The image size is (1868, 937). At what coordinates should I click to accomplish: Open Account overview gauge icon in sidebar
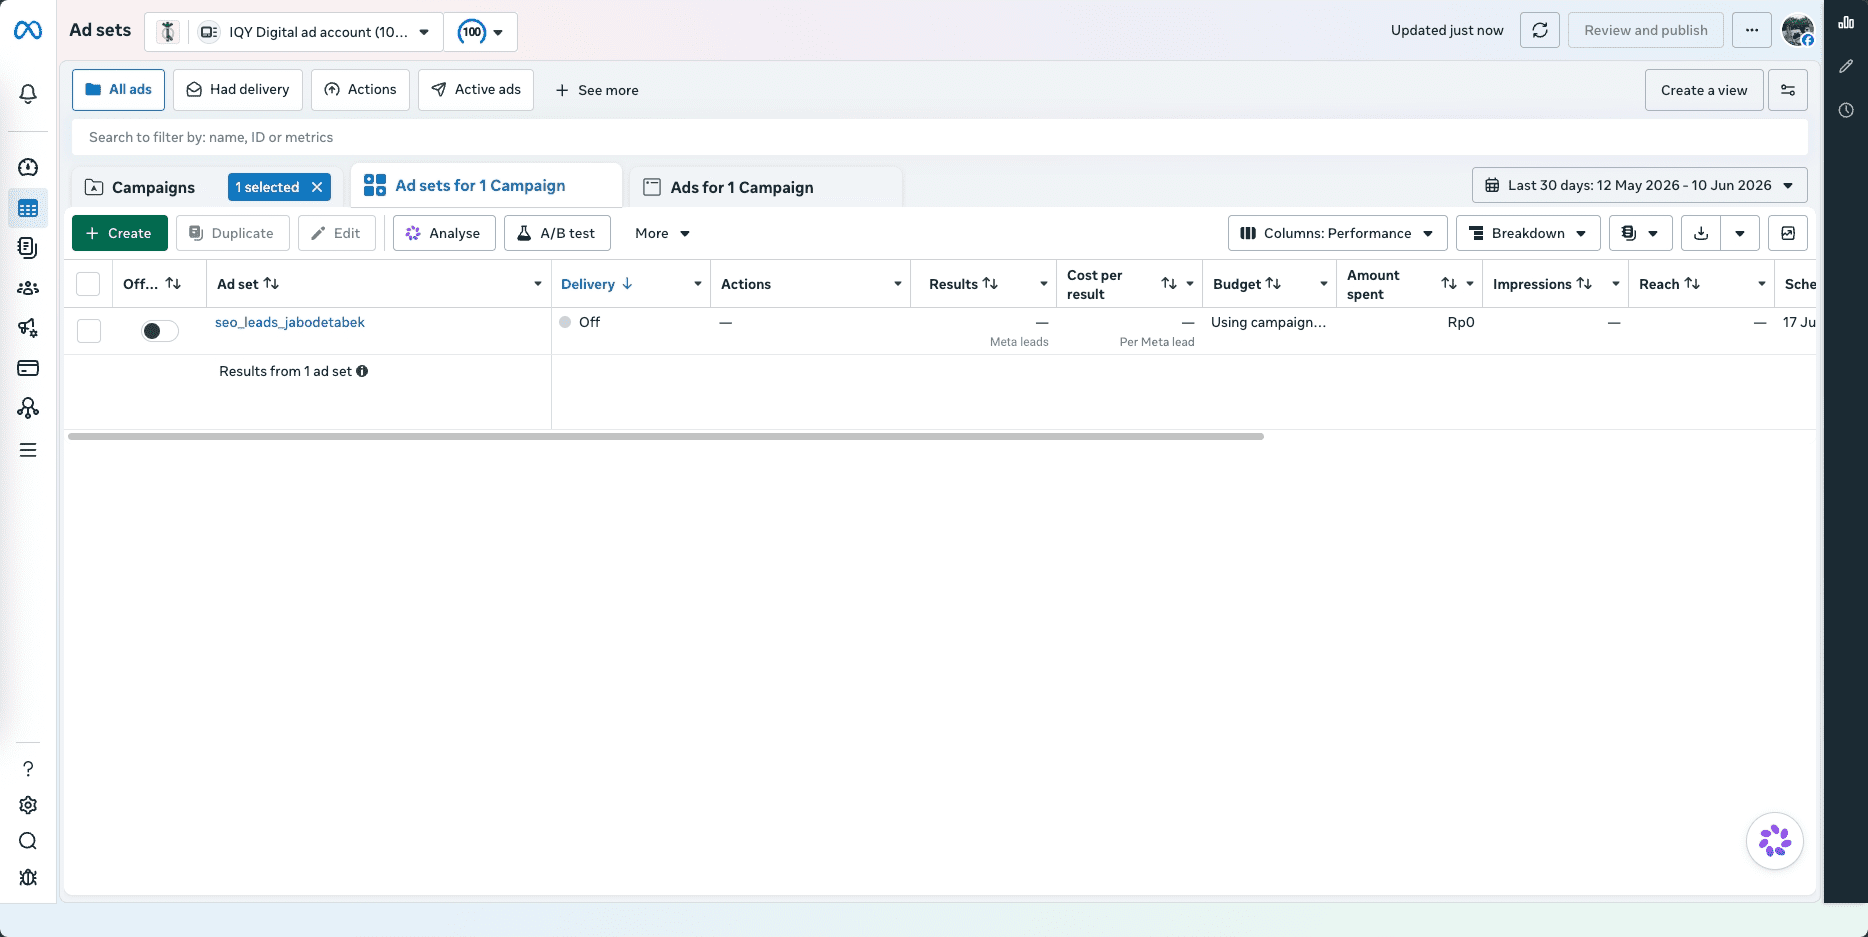point(28,167)
